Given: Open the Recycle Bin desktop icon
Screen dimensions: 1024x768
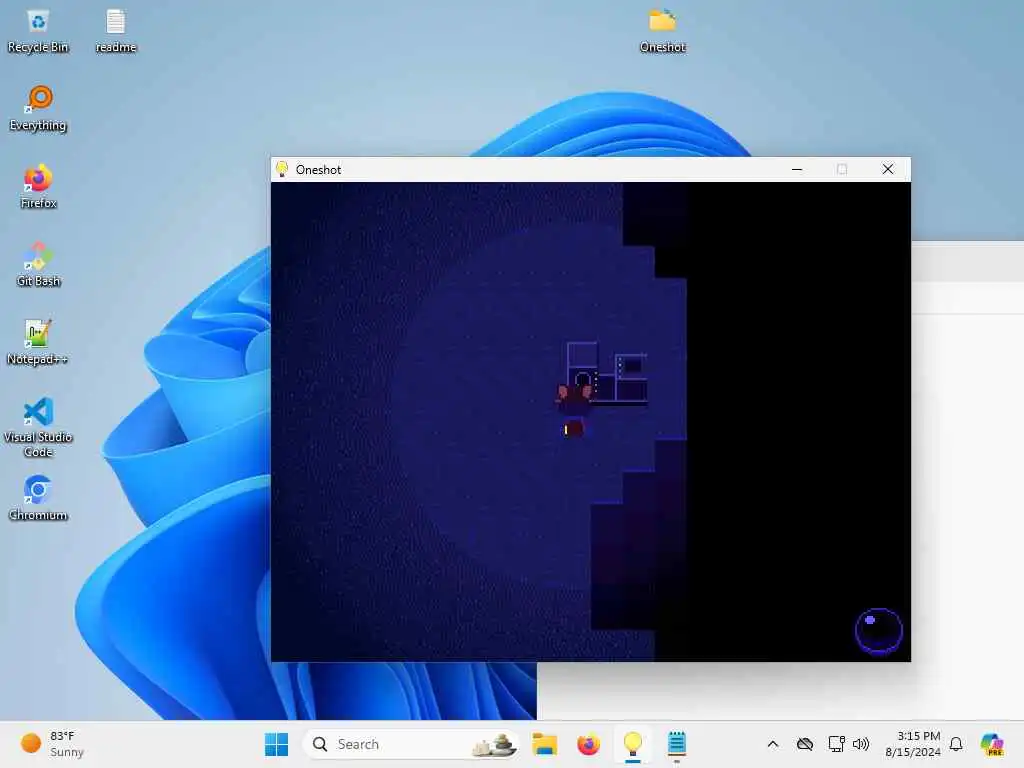Looking at the screenshot, I should [x=38, y=31].
